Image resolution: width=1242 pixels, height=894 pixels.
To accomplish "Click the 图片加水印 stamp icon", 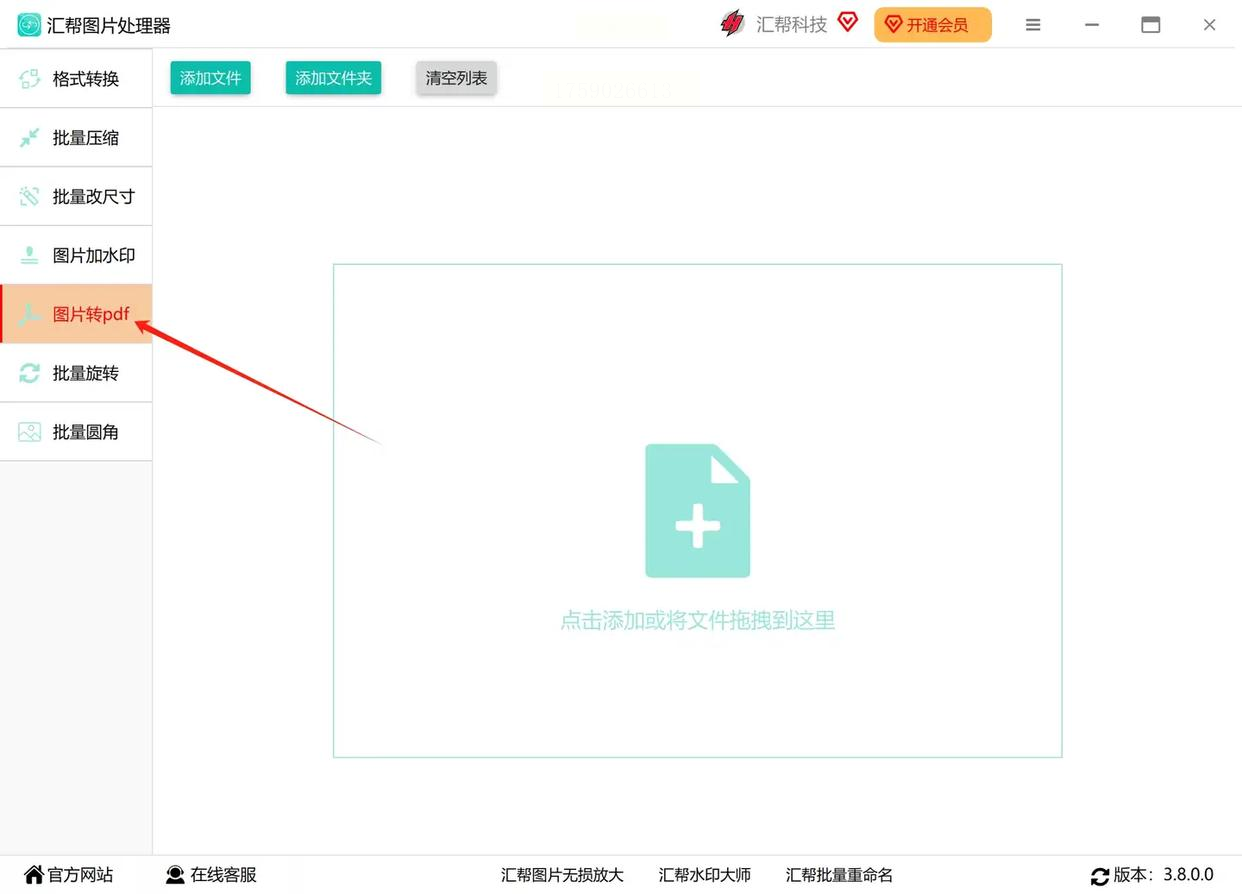I will [x=30, y=256].
